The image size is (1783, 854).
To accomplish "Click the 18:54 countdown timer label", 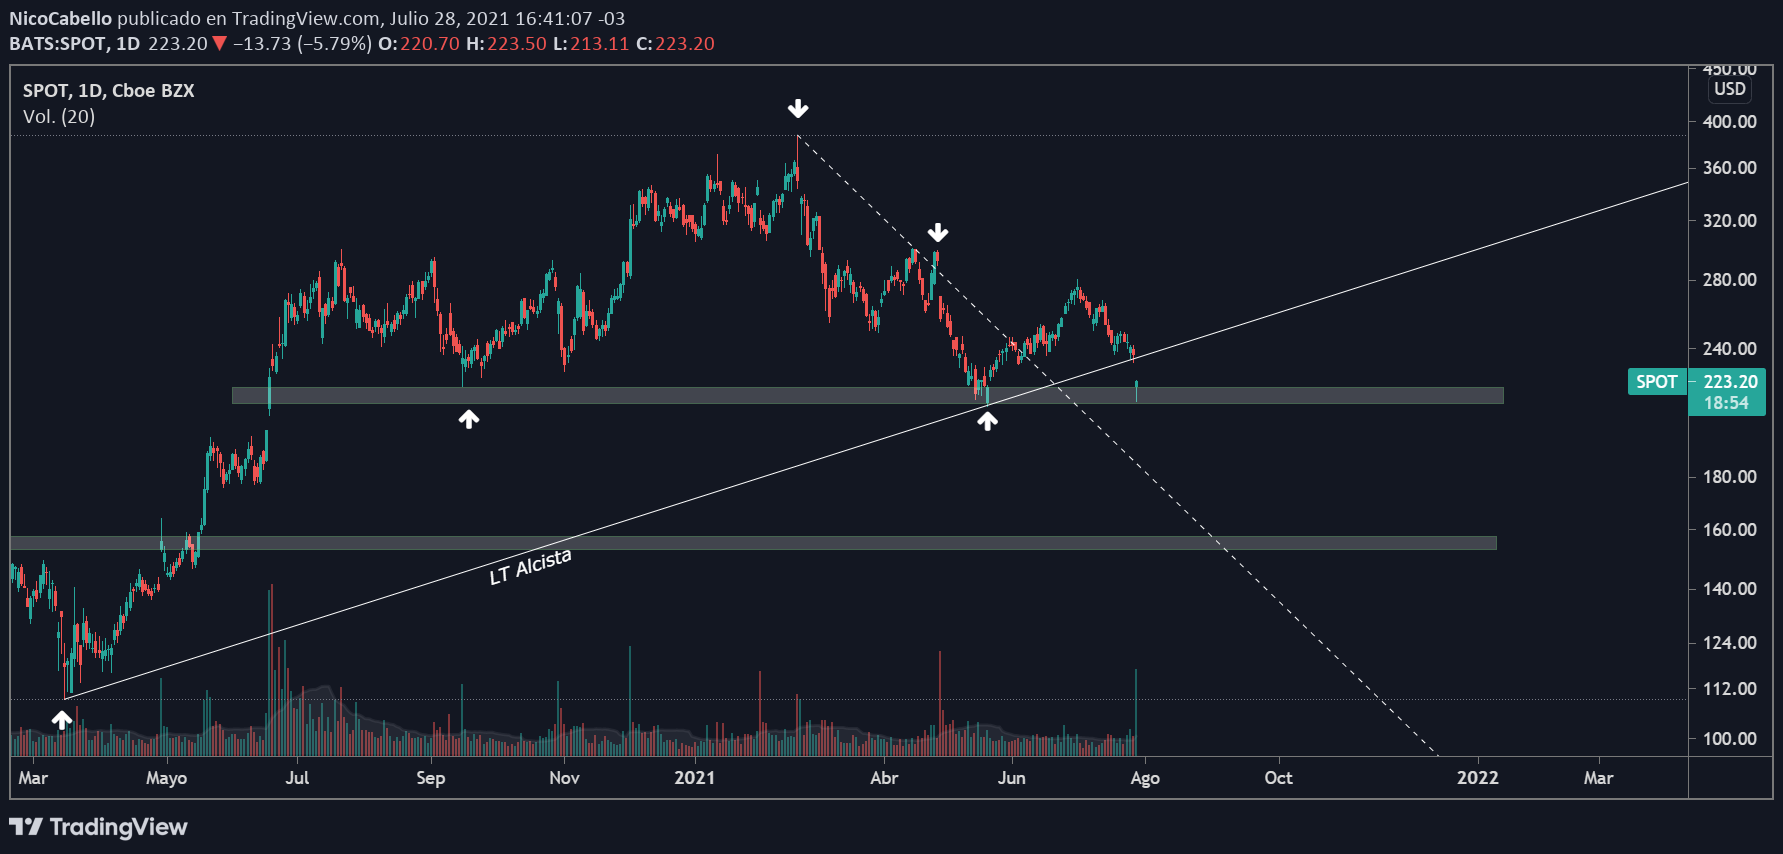I will [1726, 403].
